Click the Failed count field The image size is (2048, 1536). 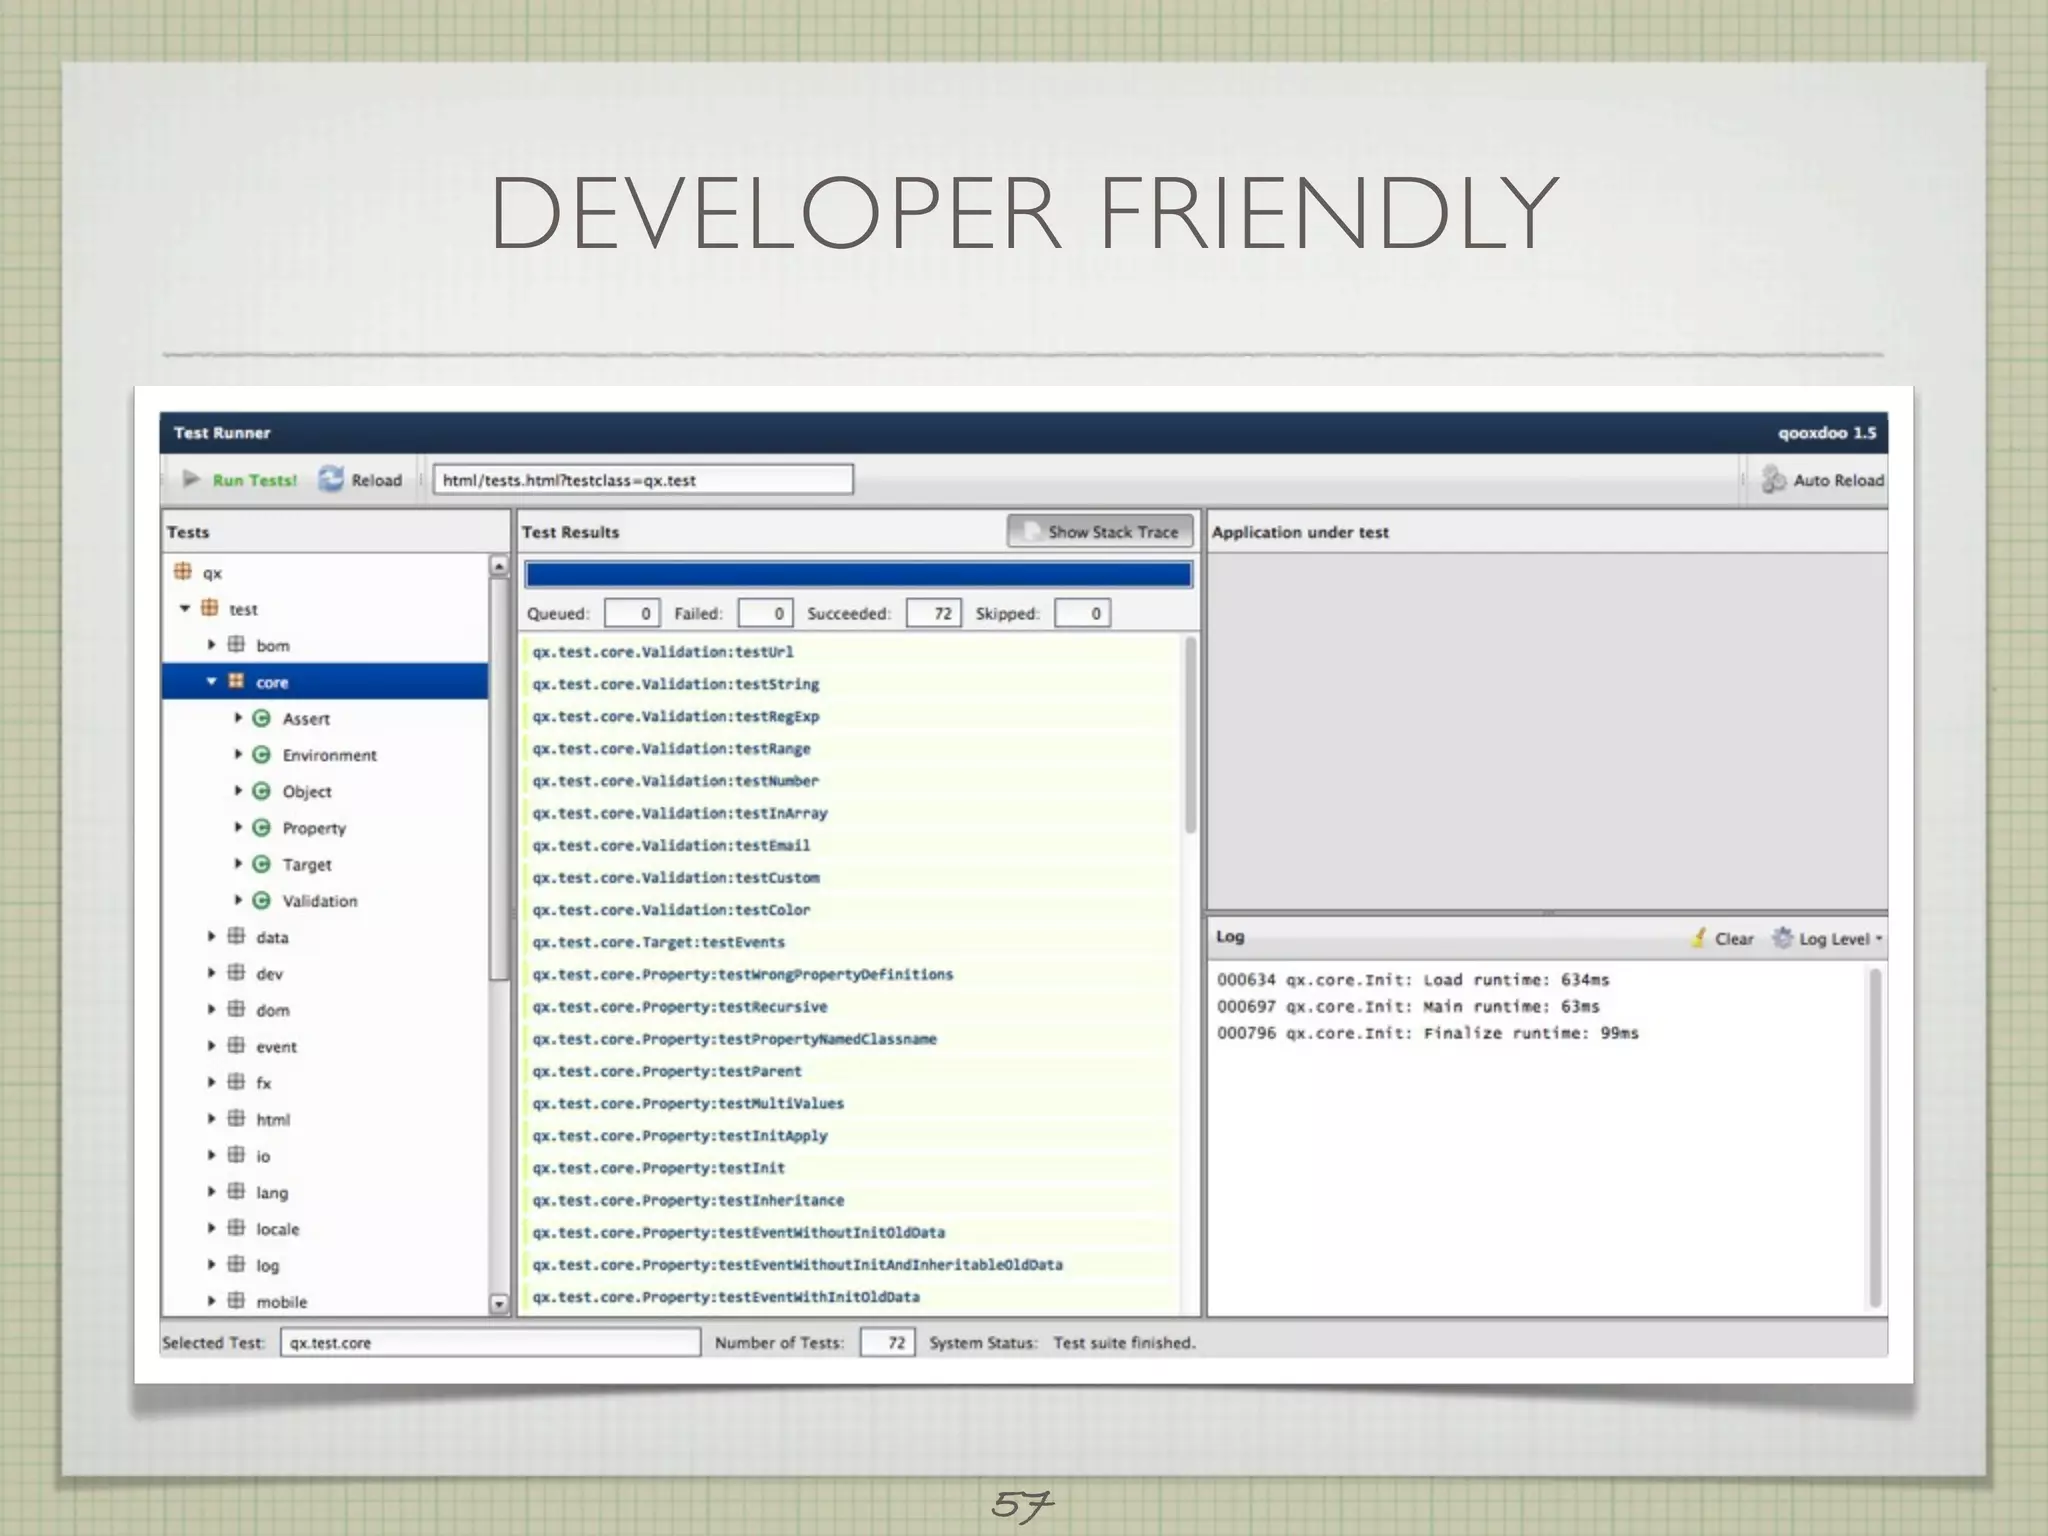tap(765, 613)
